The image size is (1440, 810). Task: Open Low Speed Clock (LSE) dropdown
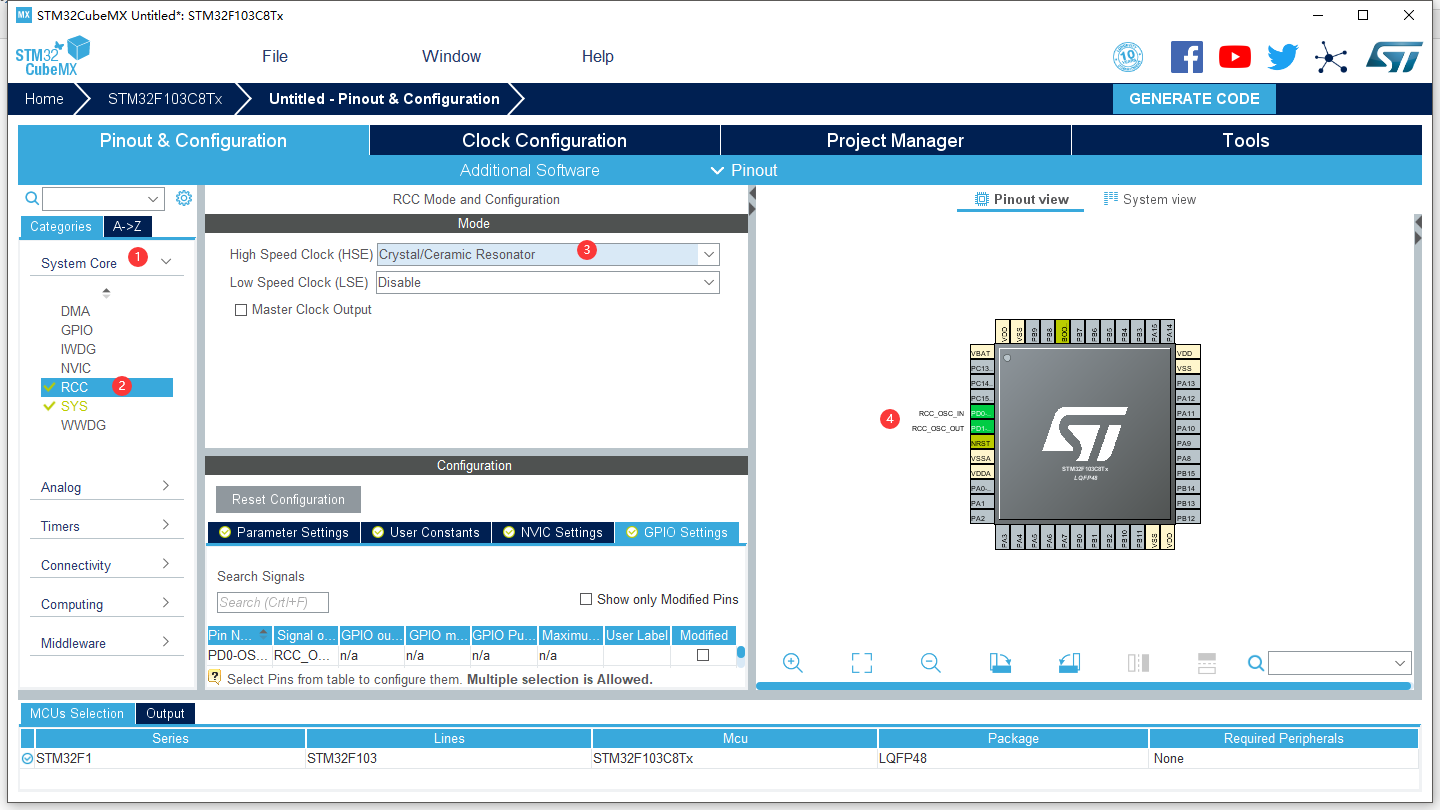point(709,282)
